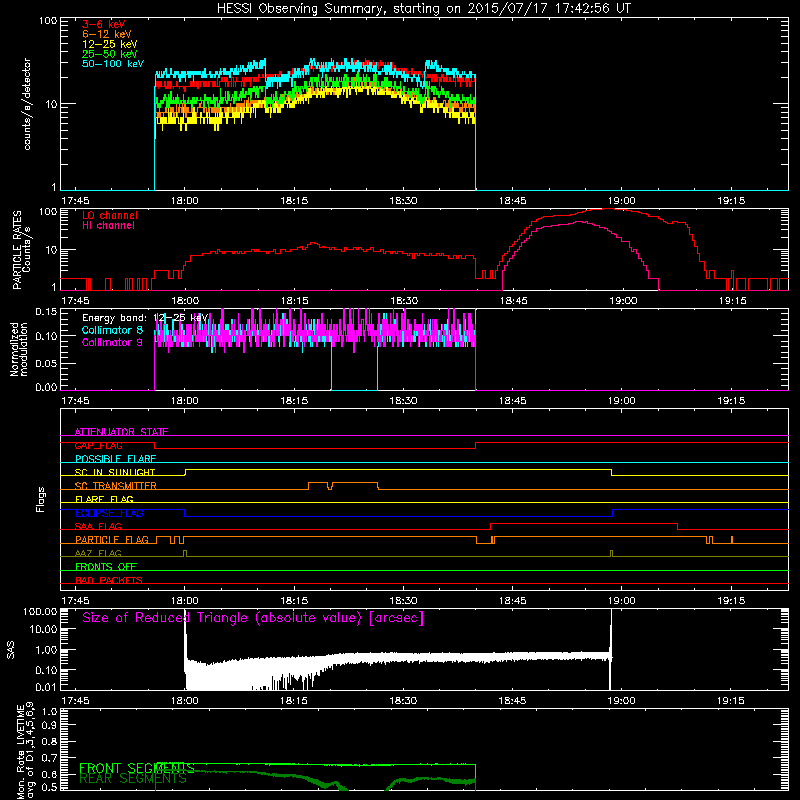Select the Collimator 9 legend entry
This screenshot has height=800, width=800.
coord(112,342)
